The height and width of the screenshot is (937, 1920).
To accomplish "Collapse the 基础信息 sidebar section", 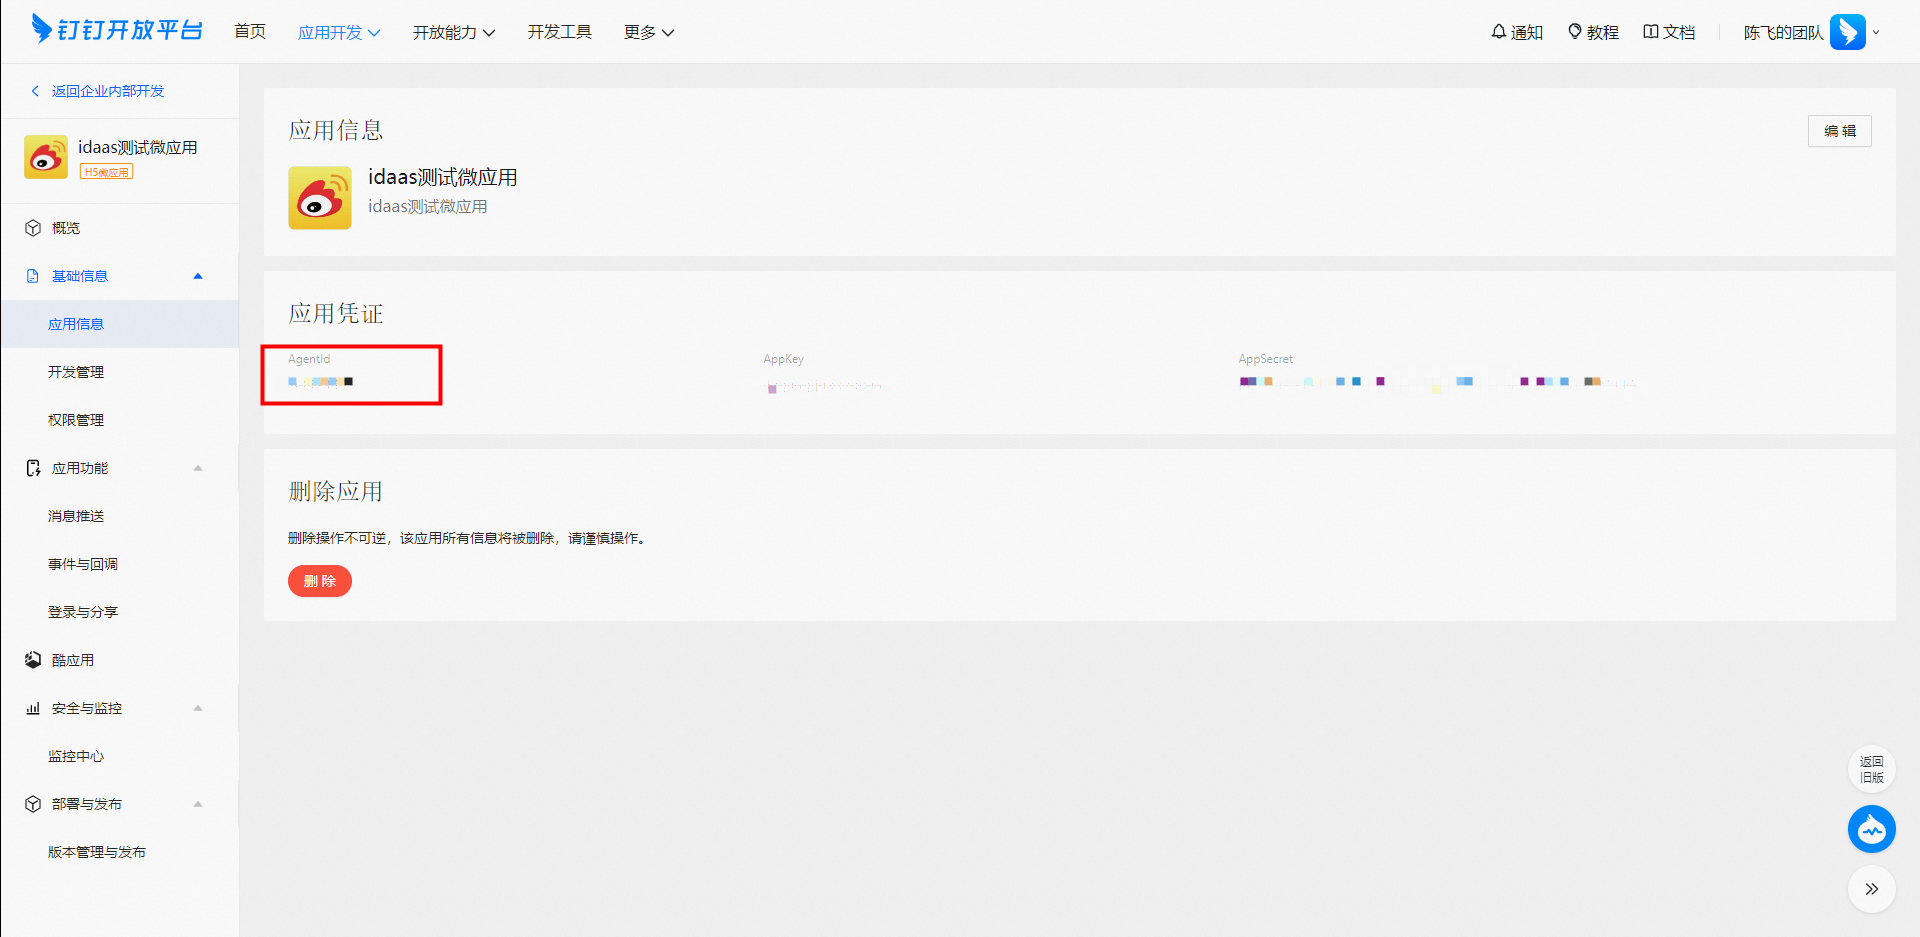I will point(198,276).
